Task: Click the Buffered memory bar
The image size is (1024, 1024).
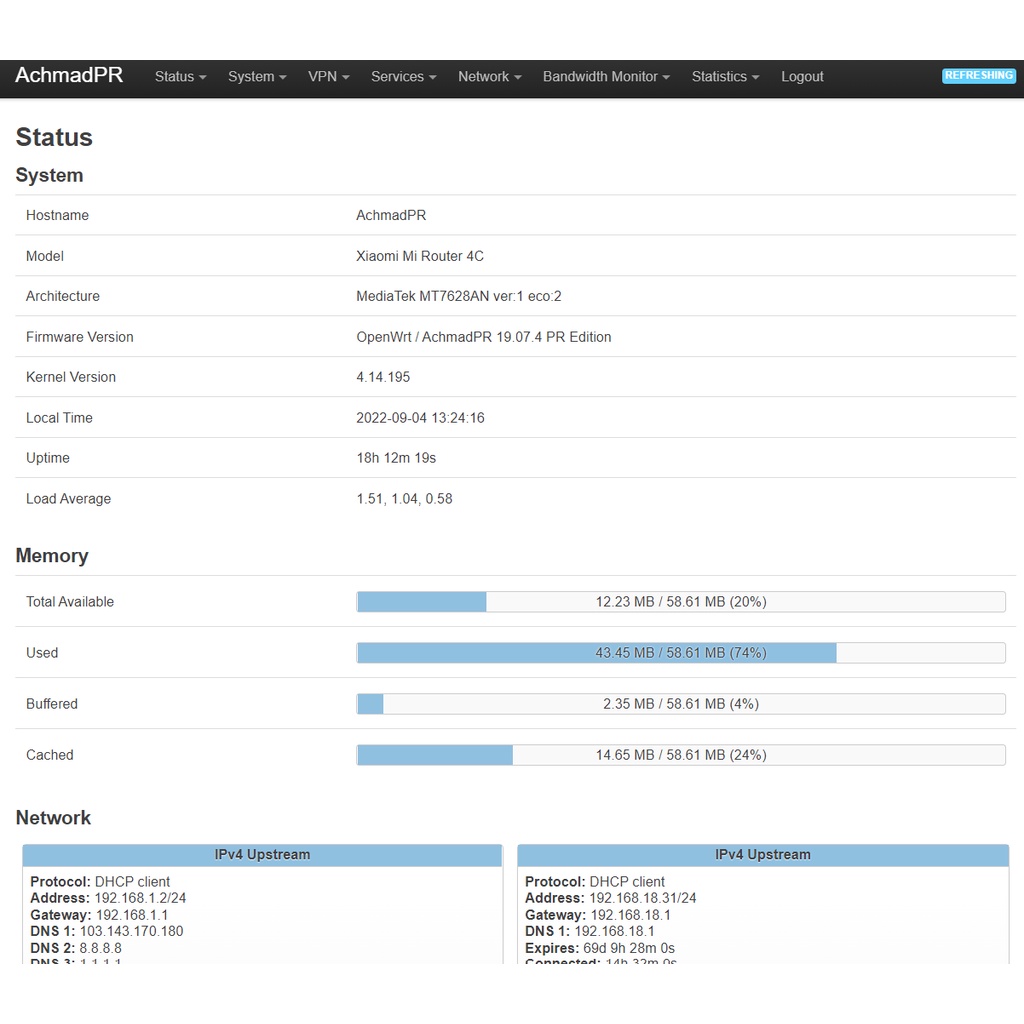Action: coord(680,704)
